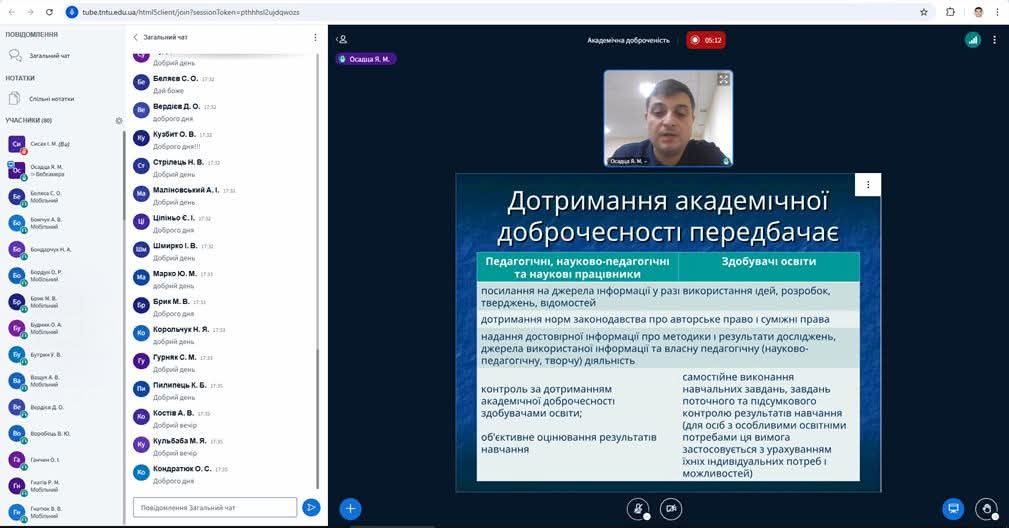Select Загальний чат in the sidebar

[x=49, y=55]
